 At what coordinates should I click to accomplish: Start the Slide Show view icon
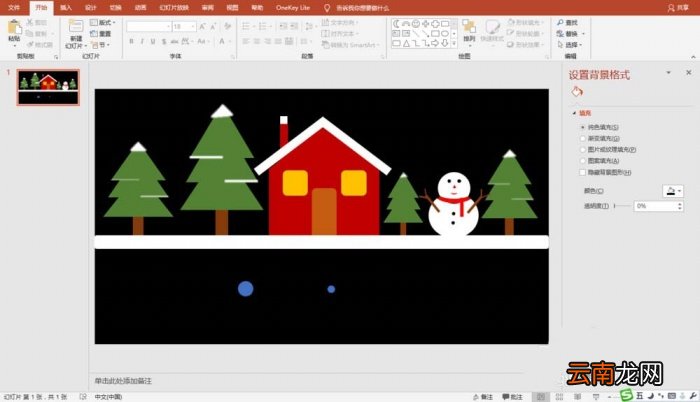click(596, 397)
